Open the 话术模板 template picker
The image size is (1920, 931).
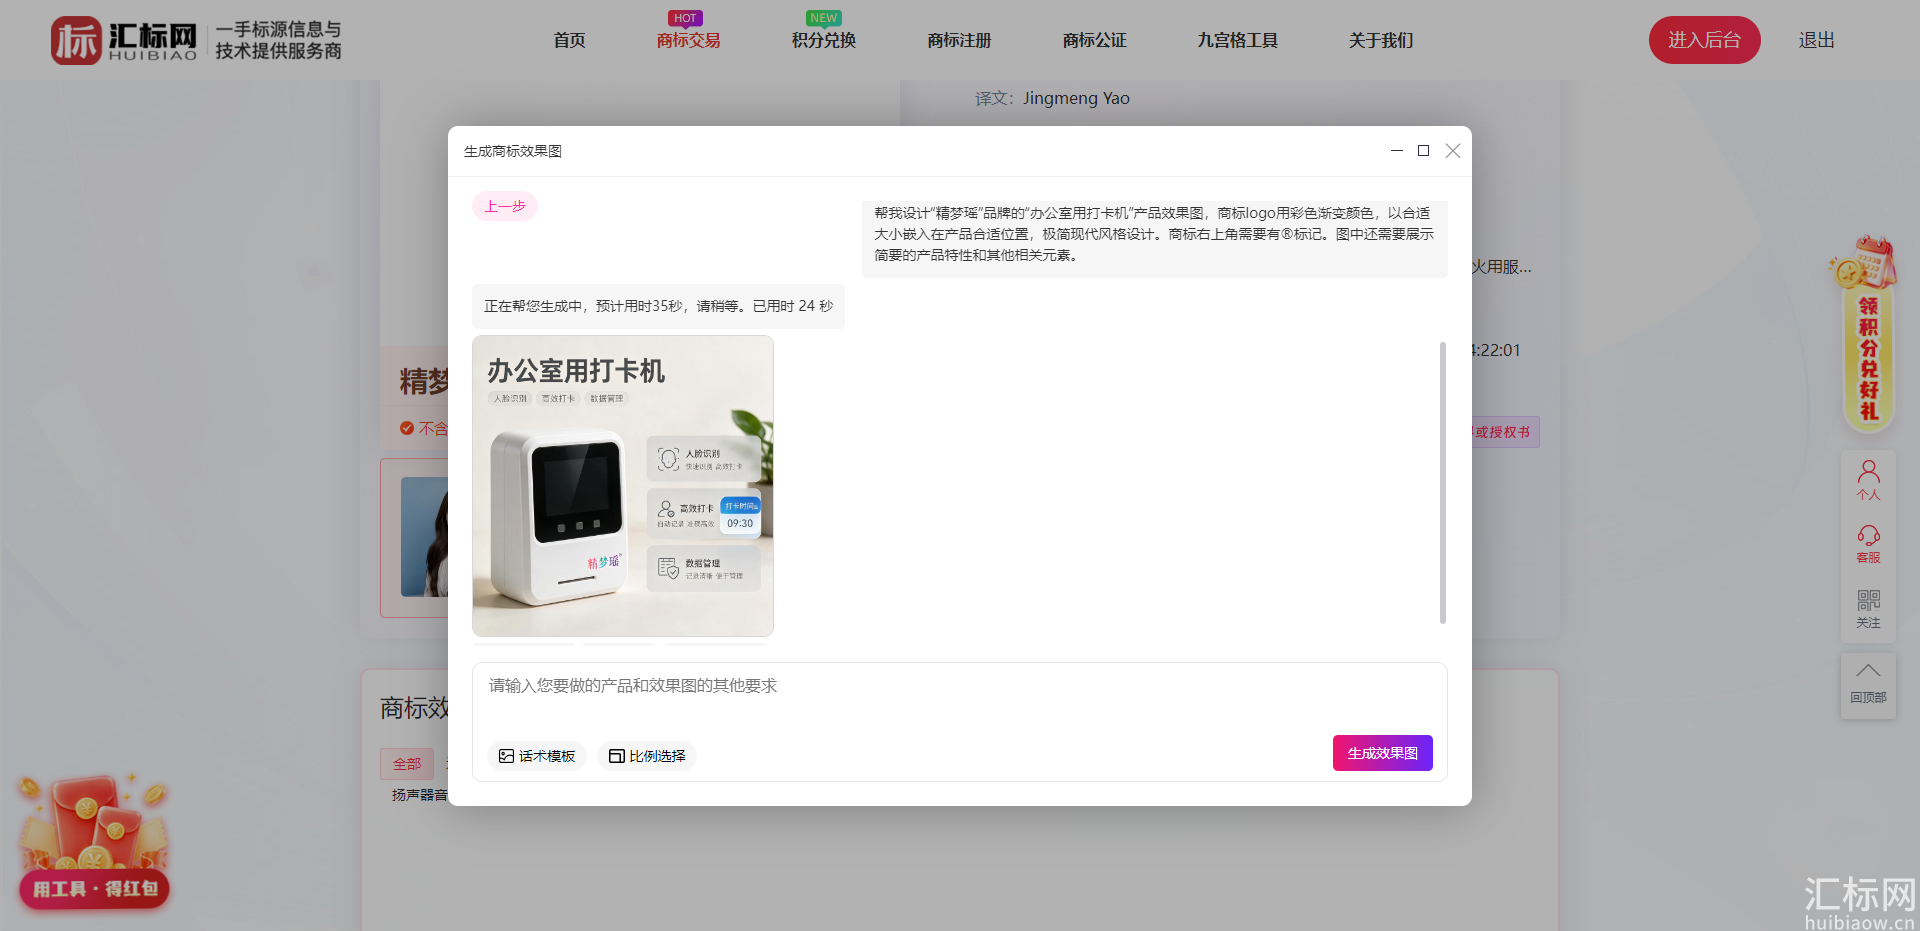(537, 756)
